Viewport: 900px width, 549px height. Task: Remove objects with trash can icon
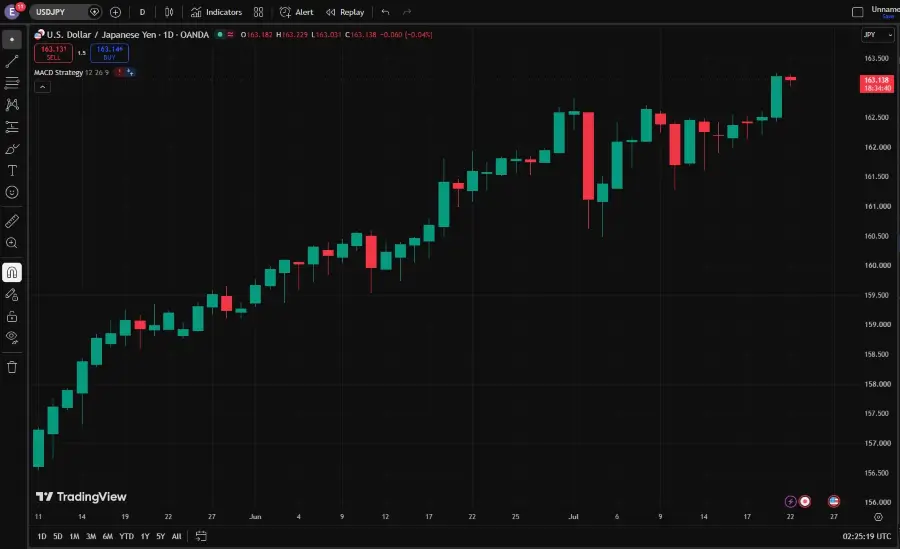(12, 367)
